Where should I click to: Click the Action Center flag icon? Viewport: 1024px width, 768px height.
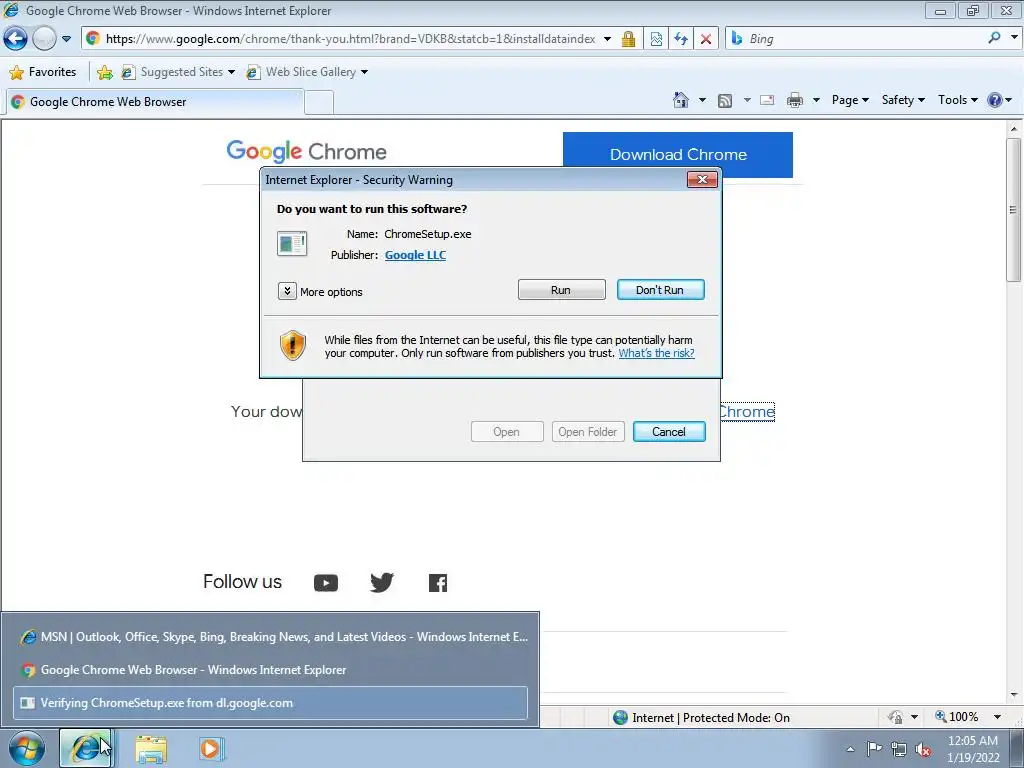pos(874,749)
